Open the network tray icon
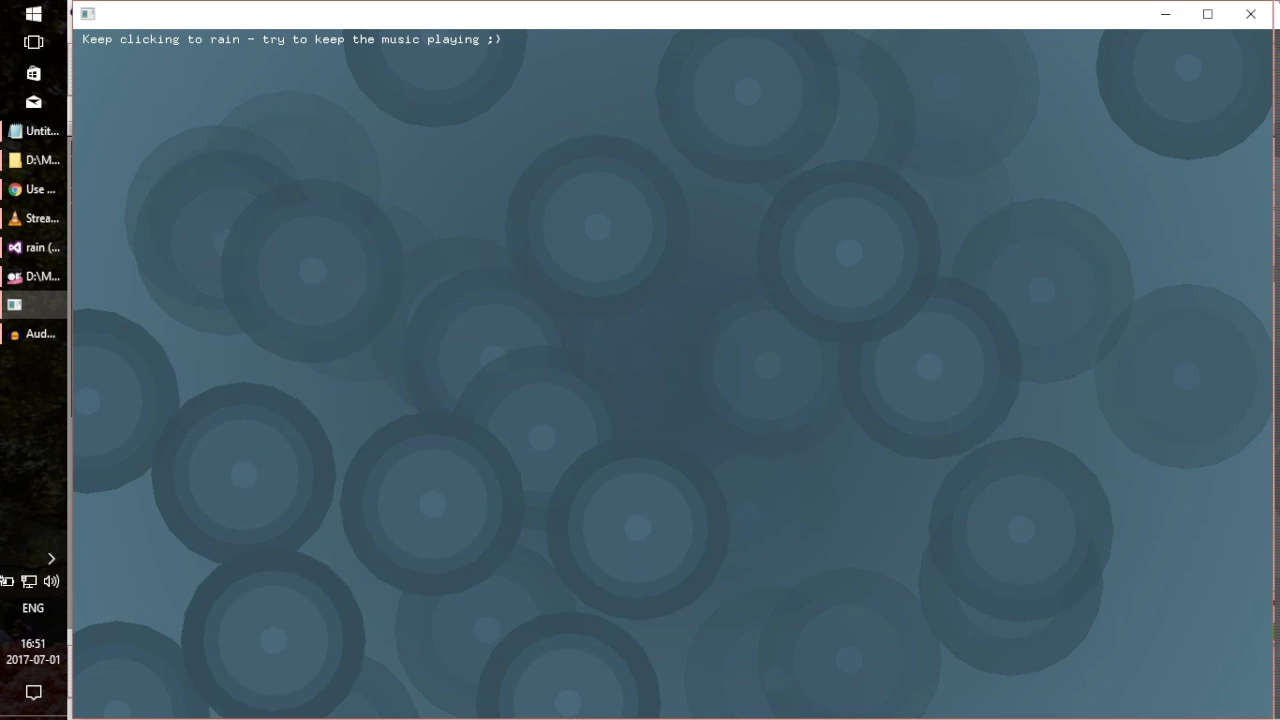 pos(29,581)
